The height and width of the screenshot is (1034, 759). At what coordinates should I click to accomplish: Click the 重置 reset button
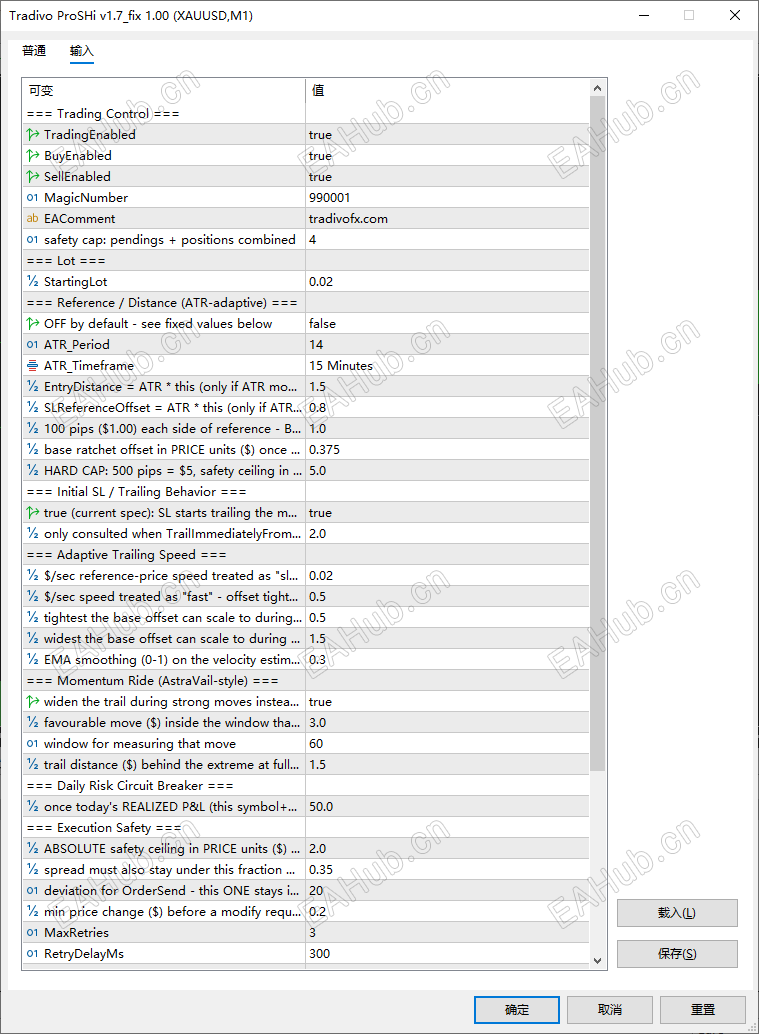click(703, 1010)
